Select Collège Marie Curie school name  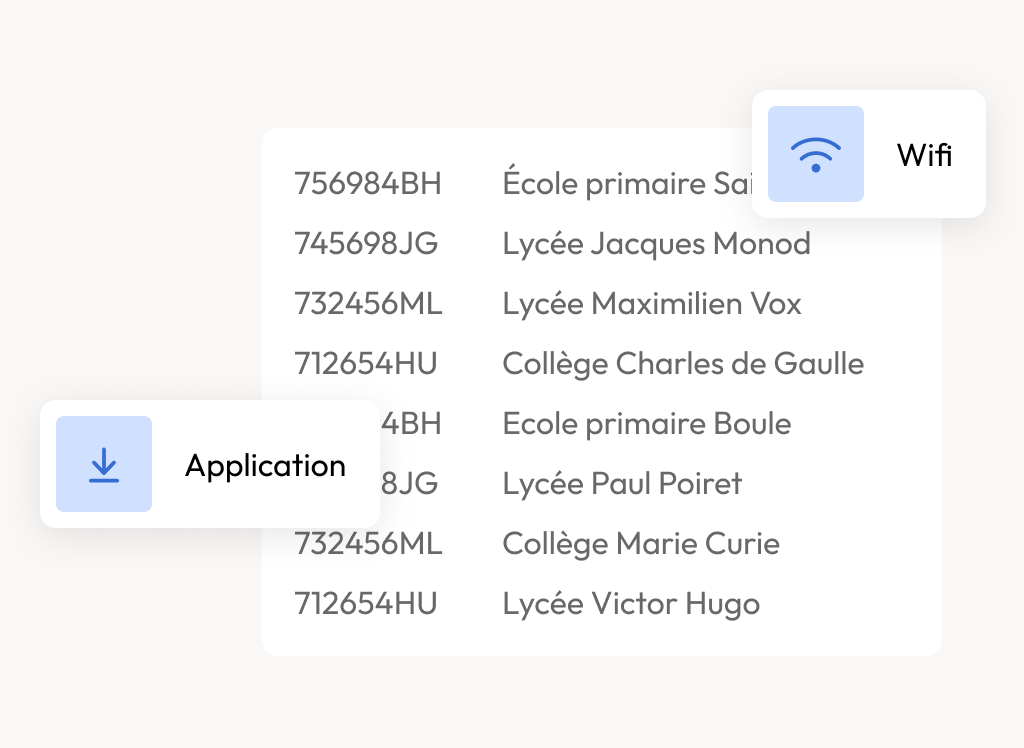coord(641,544)
